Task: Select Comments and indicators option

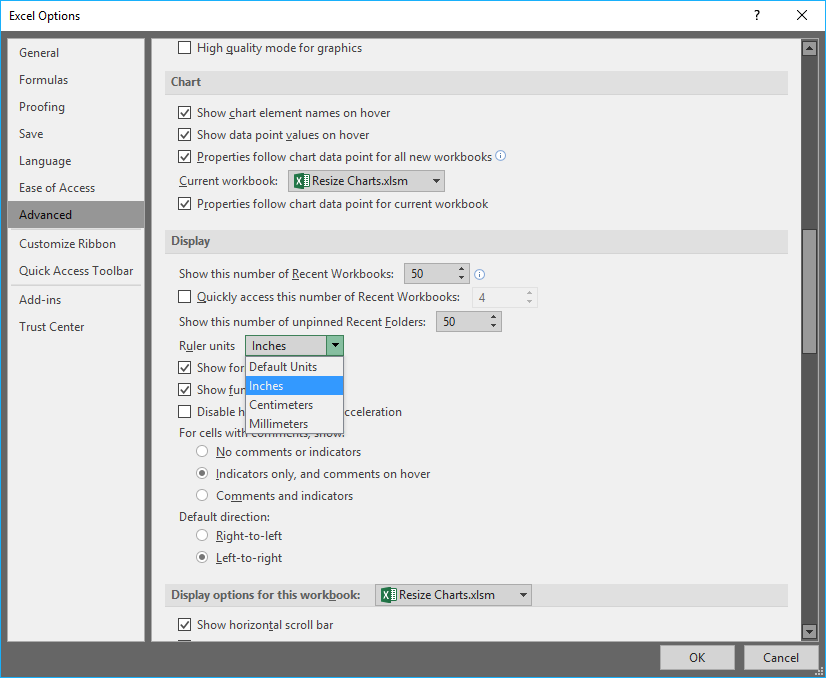Action: [202, 496]
